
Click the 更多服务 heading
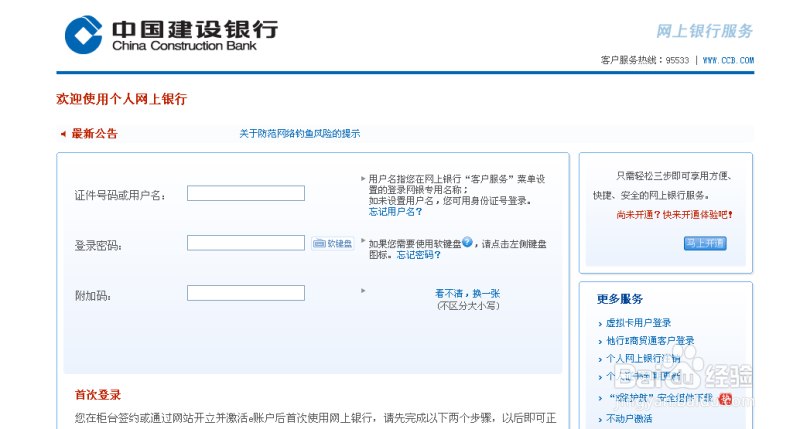click(620, 299)
